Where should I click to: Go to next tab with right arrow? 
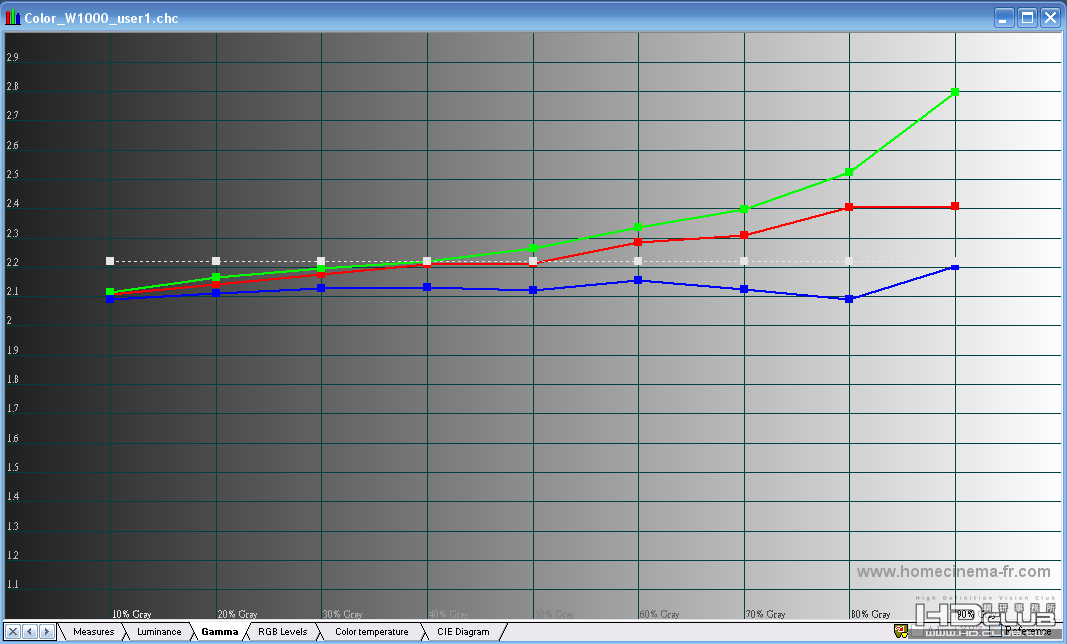coord(46,632)
